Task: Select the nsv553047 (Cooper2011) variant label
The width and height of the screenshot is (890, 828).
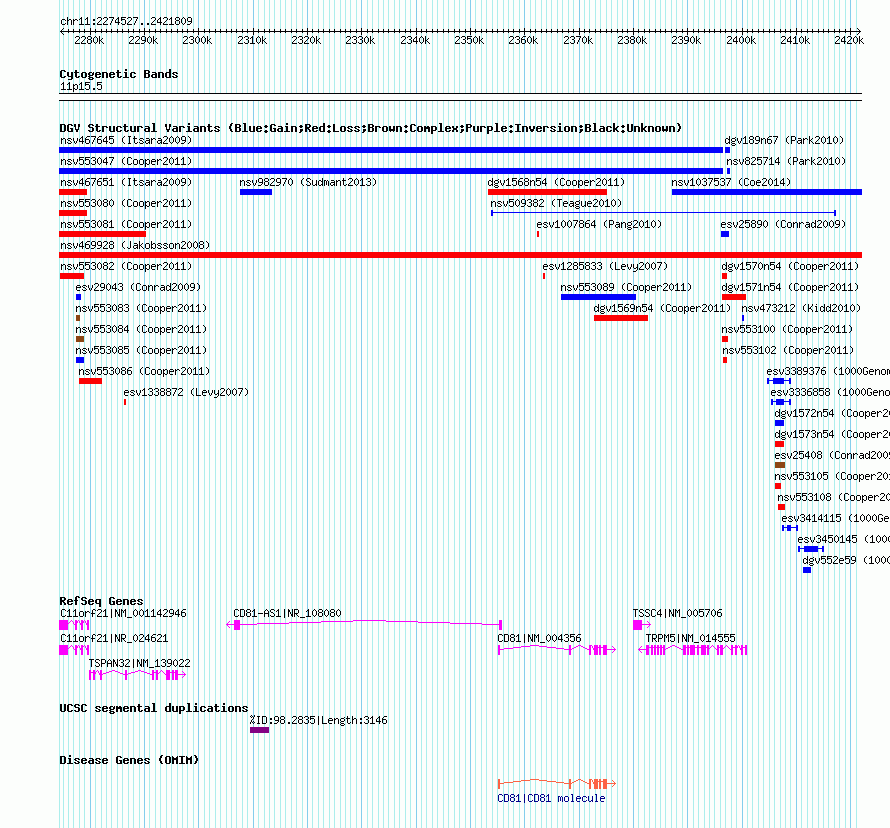Action: (126, 161)
